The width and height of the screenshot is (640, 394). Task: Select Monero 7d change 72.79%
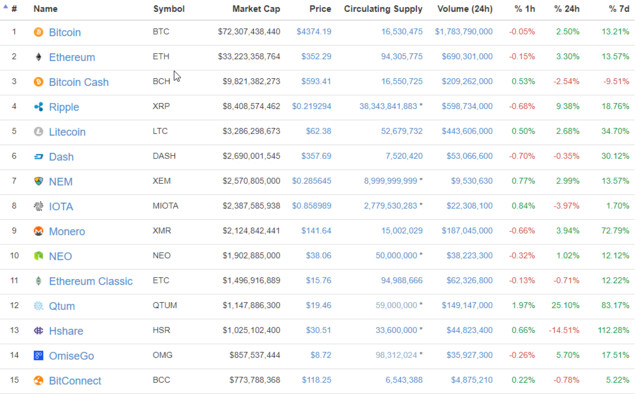coord(615,231)
